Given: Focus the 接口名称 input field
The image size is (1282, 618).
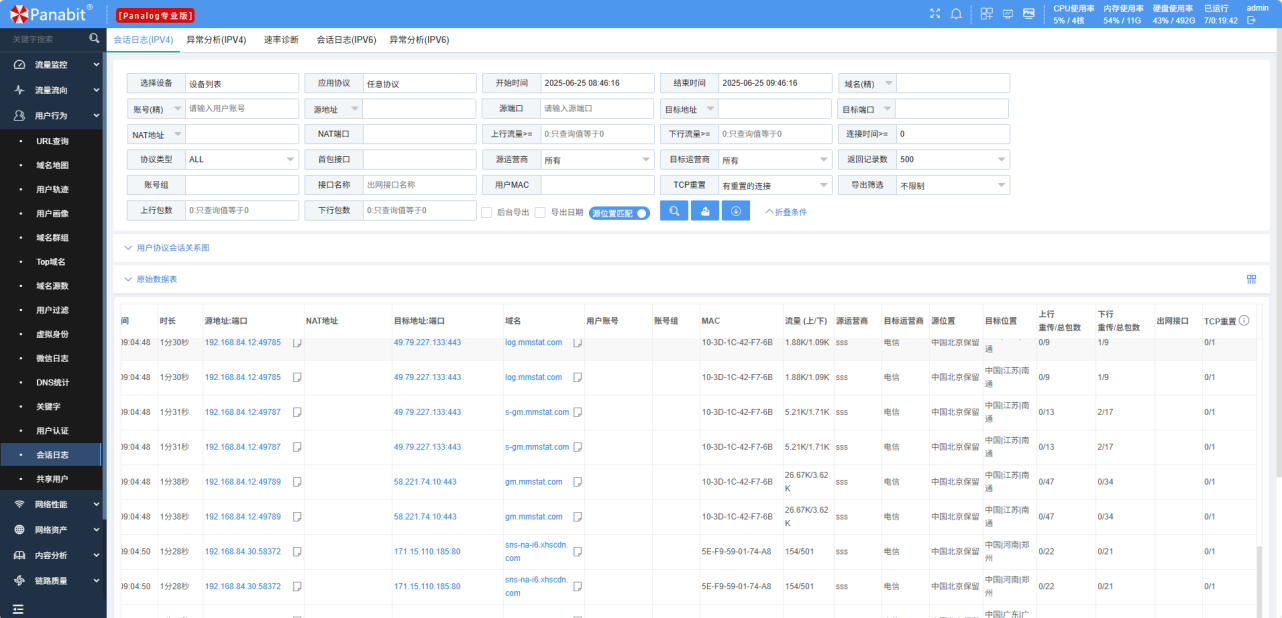Looking at the screenshot, I should (x=420, y=185).
